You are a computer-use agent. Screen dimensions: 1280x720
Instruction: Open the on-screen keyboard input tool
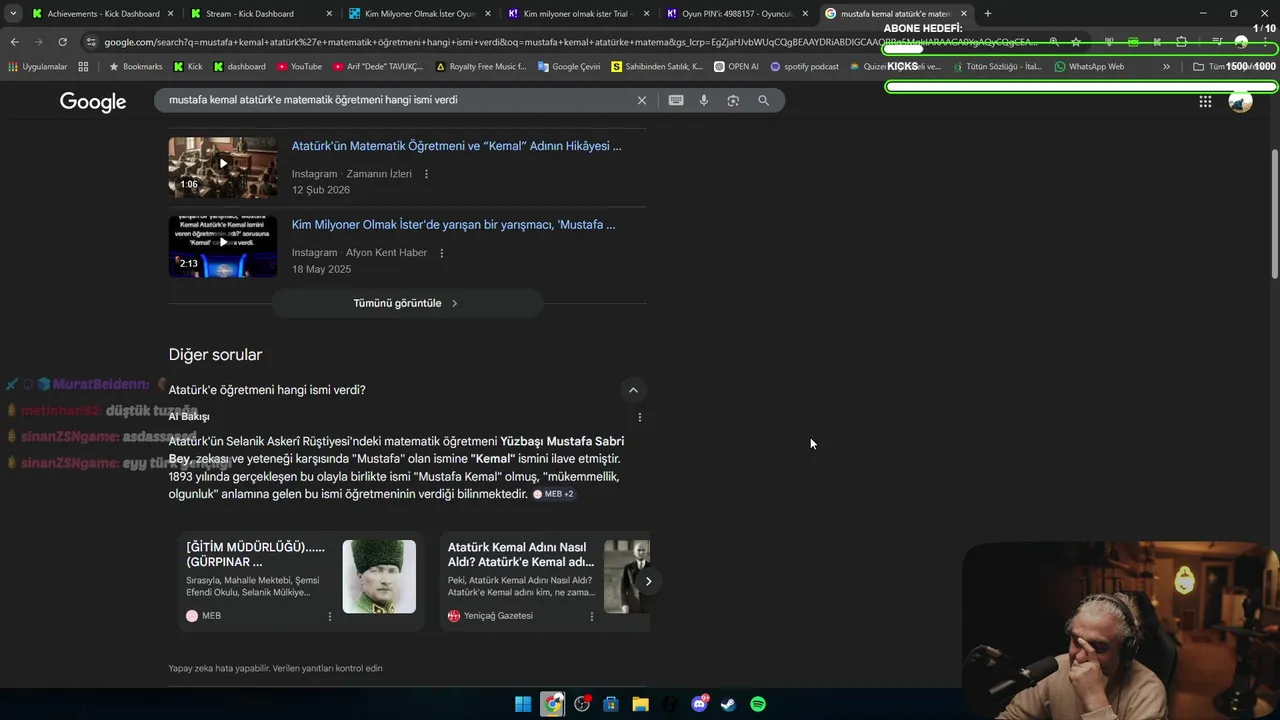[x=676, y=100]
